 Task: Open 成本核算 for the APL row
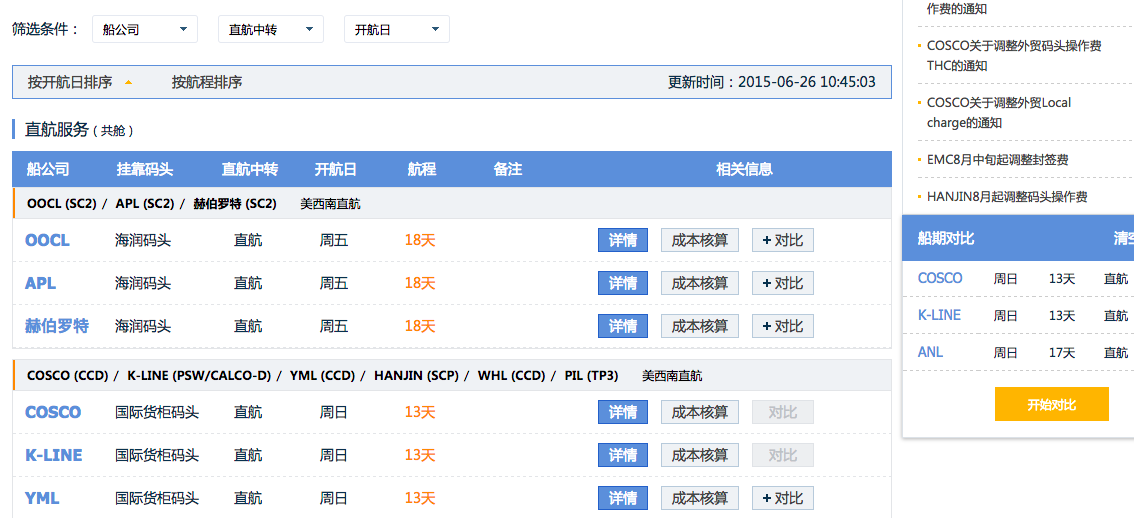[x=699, y=283]
